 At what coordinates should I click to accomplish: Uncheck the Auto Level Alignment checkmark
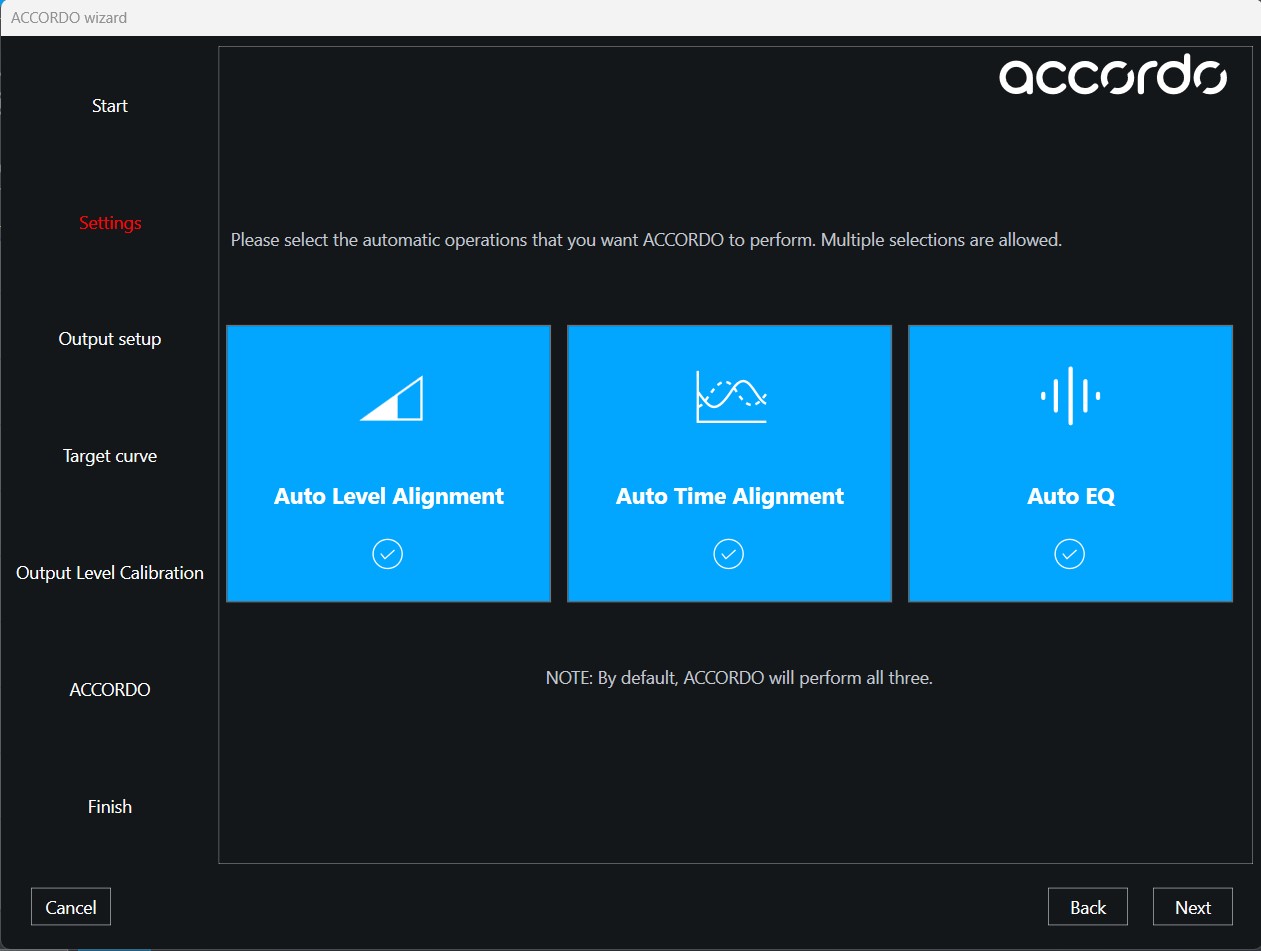tap(387, 554)
